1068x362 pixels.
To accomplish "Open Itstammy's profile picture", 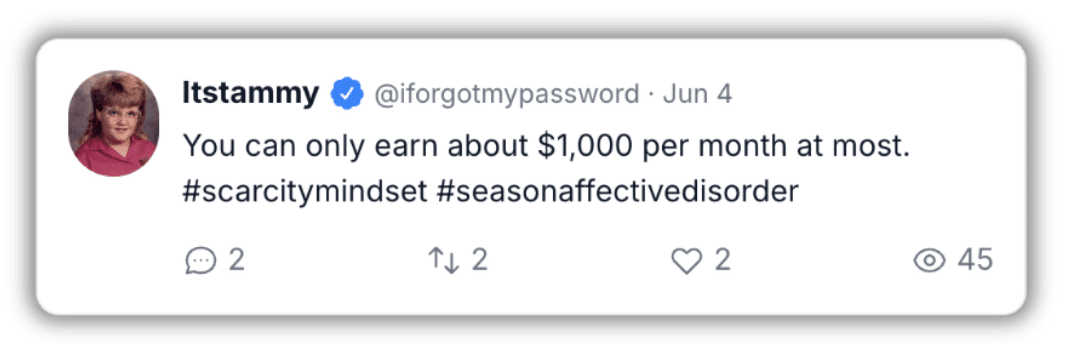I will click(114, 123).
